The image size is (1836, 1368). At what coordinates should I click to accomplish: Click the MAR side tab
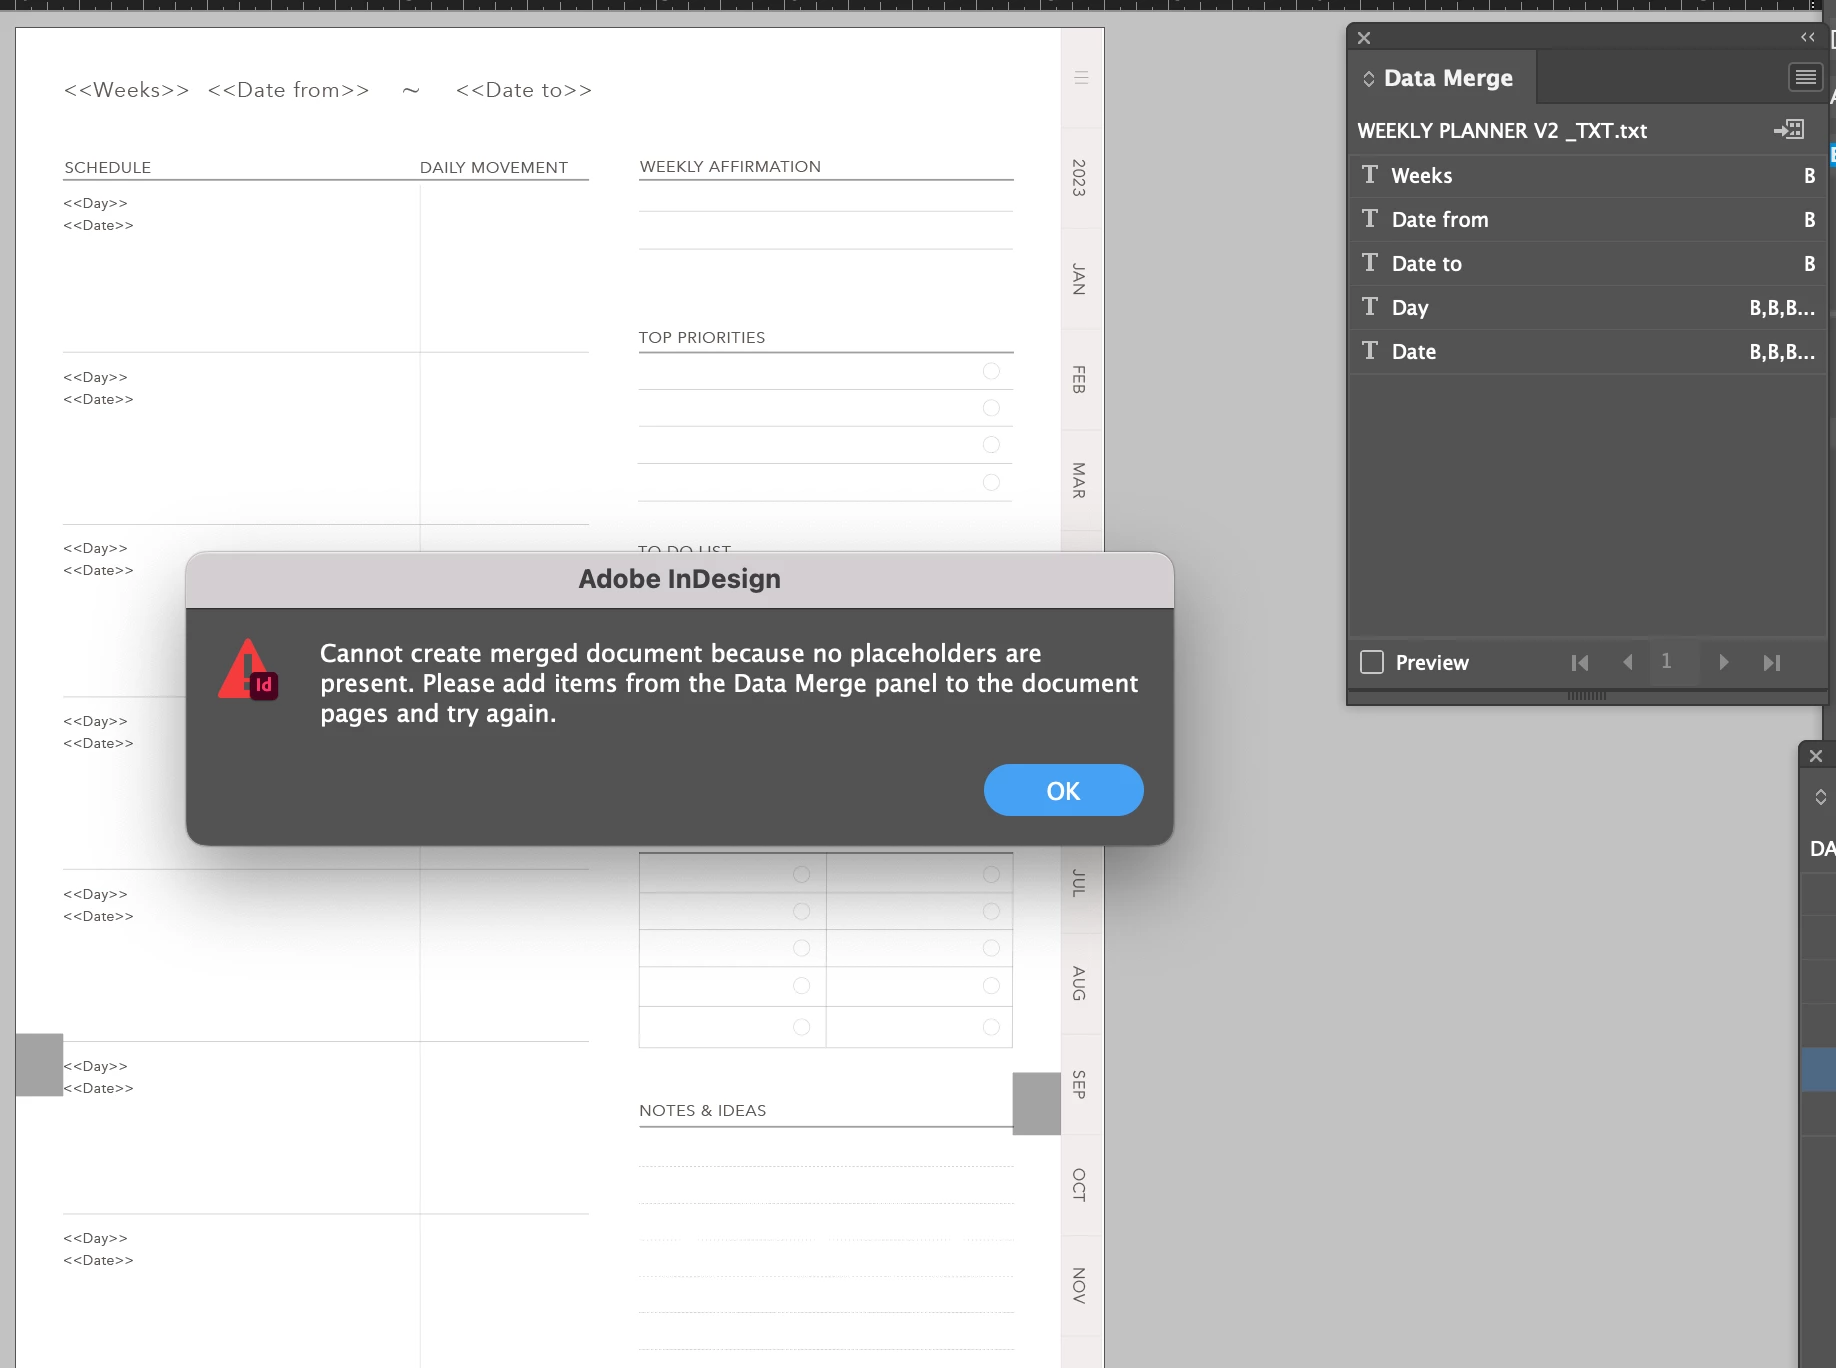[x=1079, y=480]
